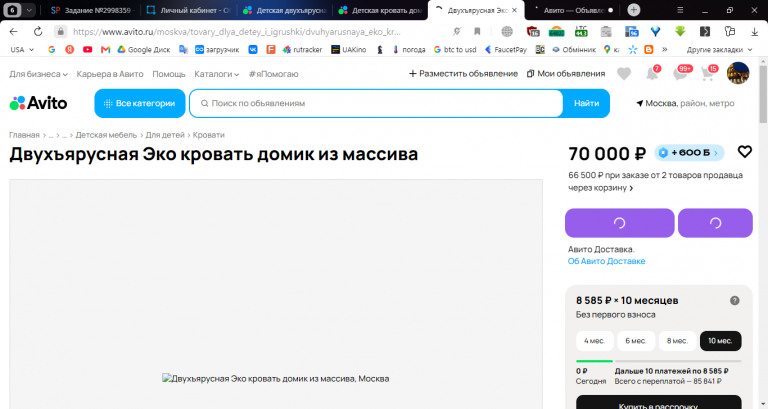Switch to the Детская кровать дом tab
768x409 pixels.
tap(381, 10)
